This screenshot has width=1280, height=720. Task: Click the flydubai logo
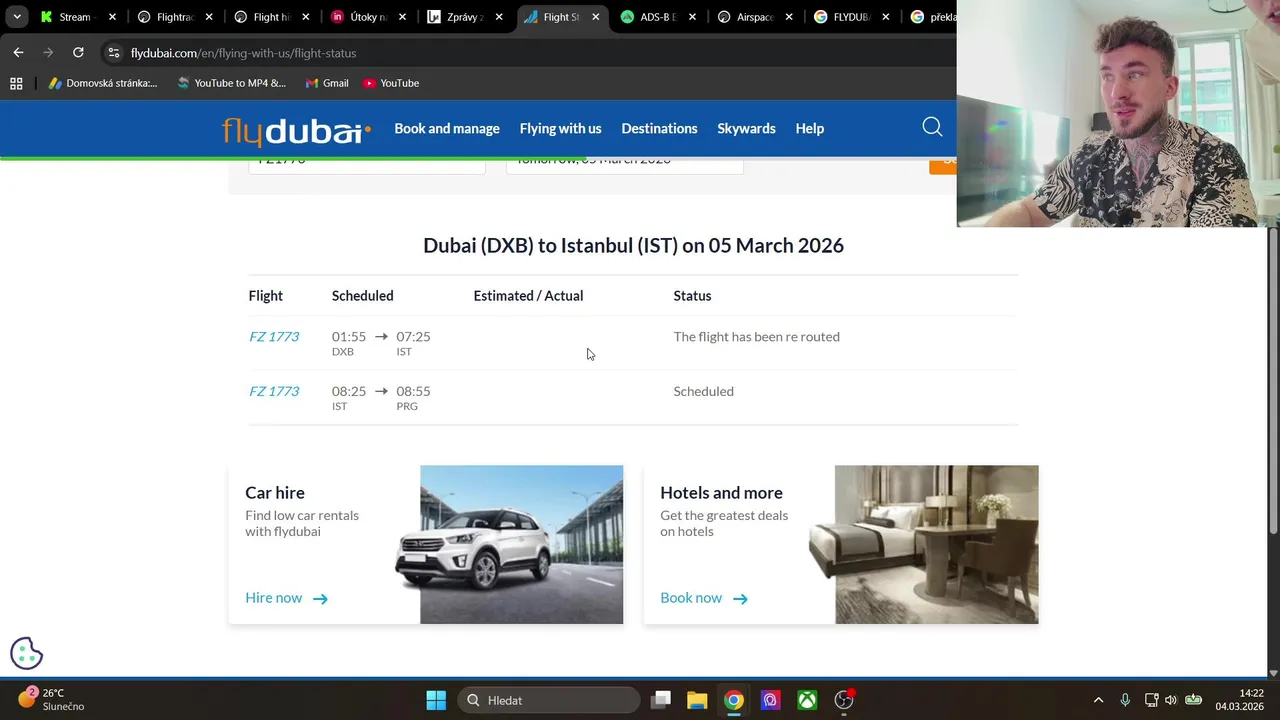point(296,131)
